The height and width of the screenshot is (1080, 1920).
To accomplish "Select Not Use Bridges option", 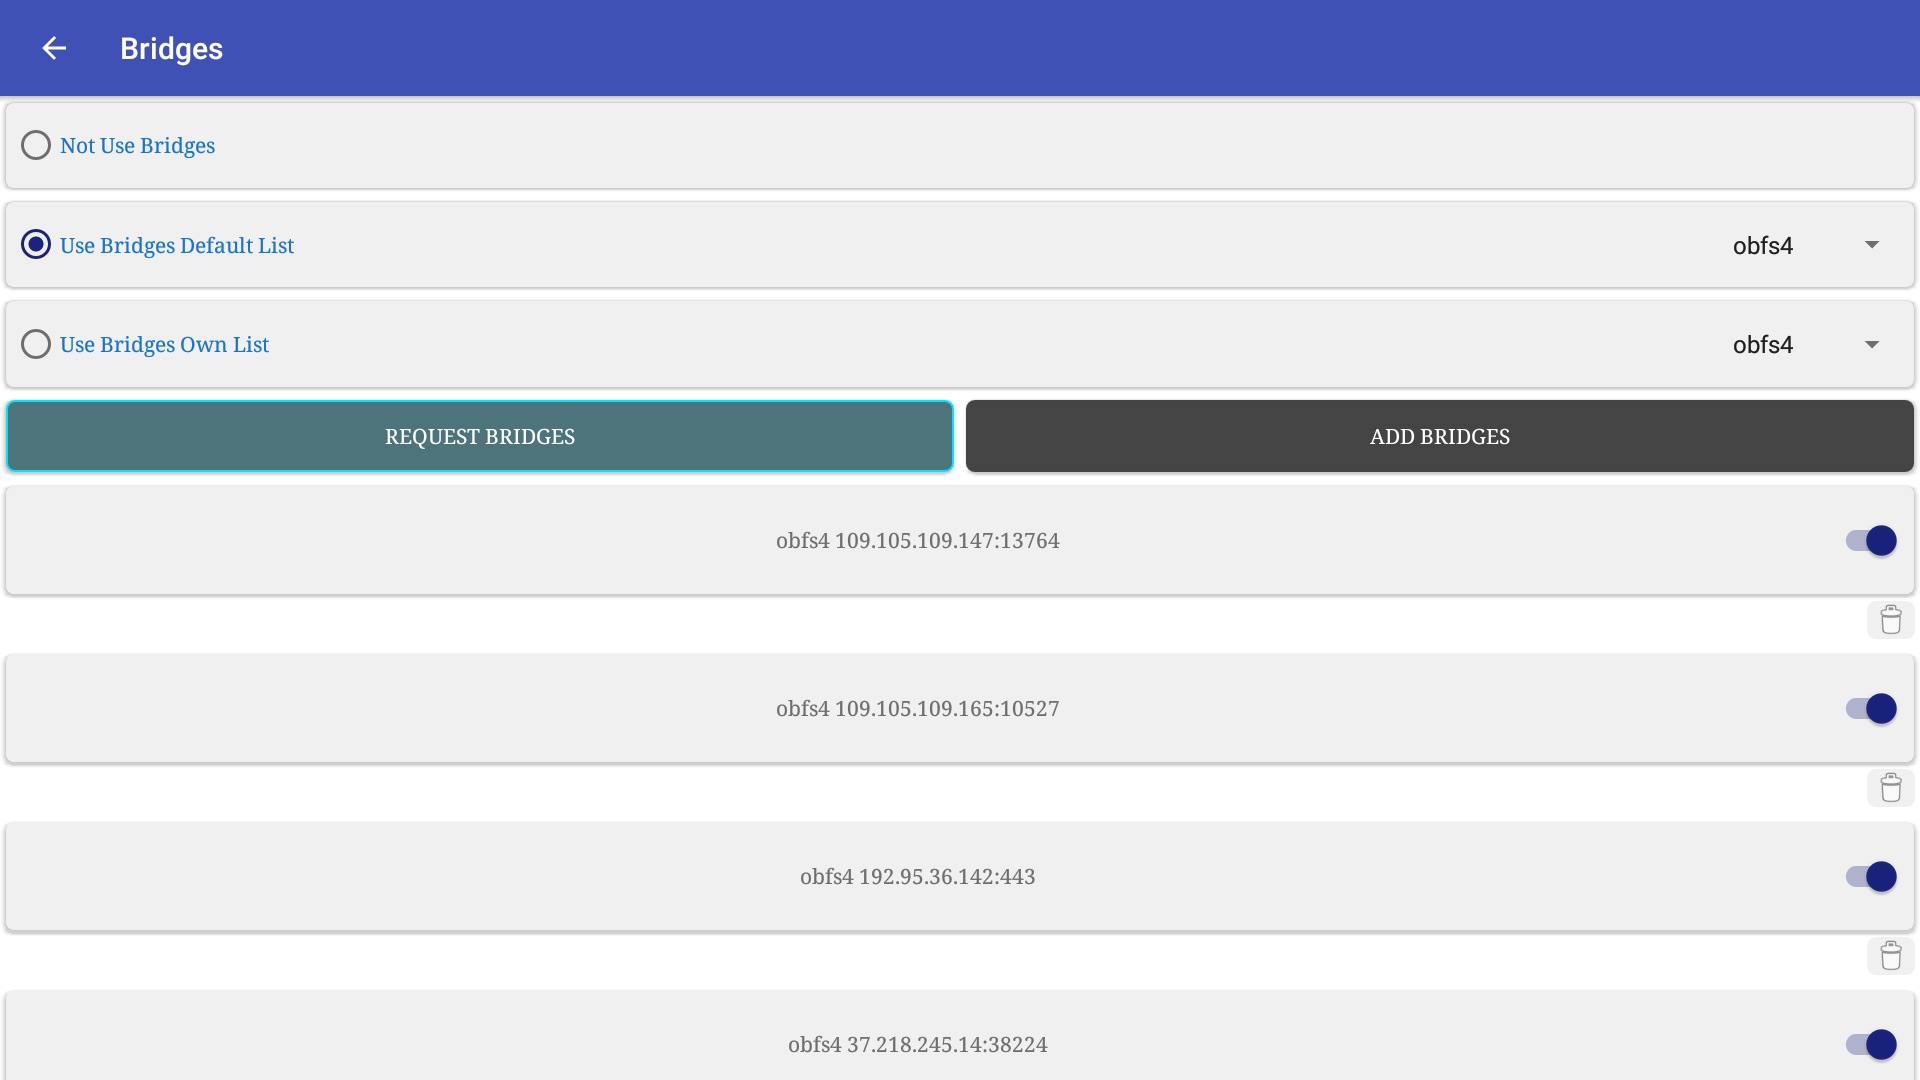I will pyautogui.click(x=36, y=146).
